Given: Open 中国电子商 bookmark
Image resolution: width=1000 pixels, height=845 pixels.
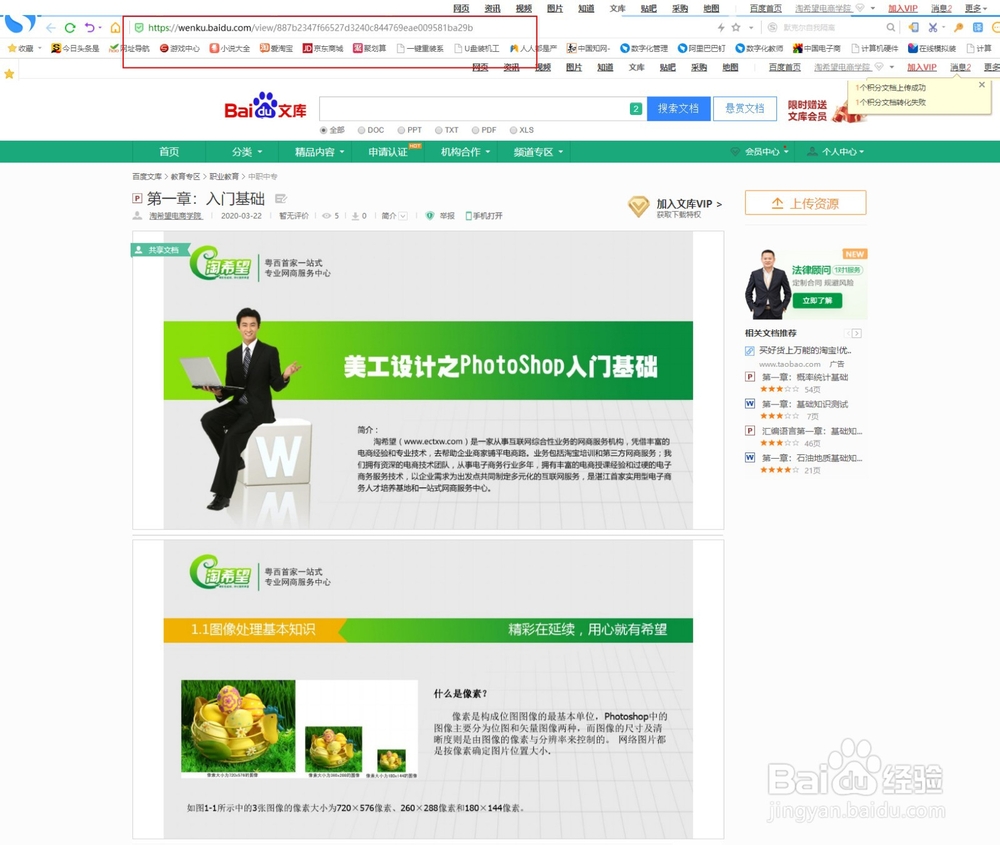Looking at the screenshot, I should pyautogui.click(x=816, y=48).
